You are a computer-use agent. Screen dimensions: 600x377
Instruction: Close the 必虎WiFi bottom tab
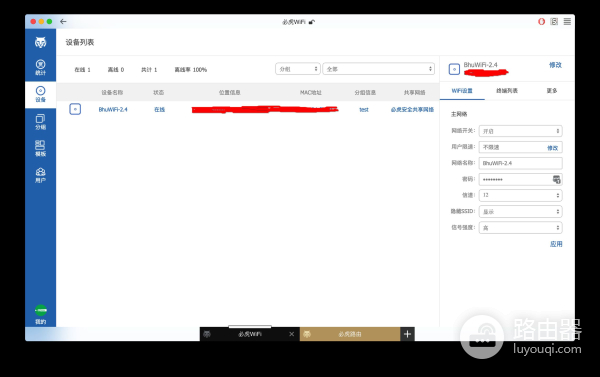pos(292,334)
